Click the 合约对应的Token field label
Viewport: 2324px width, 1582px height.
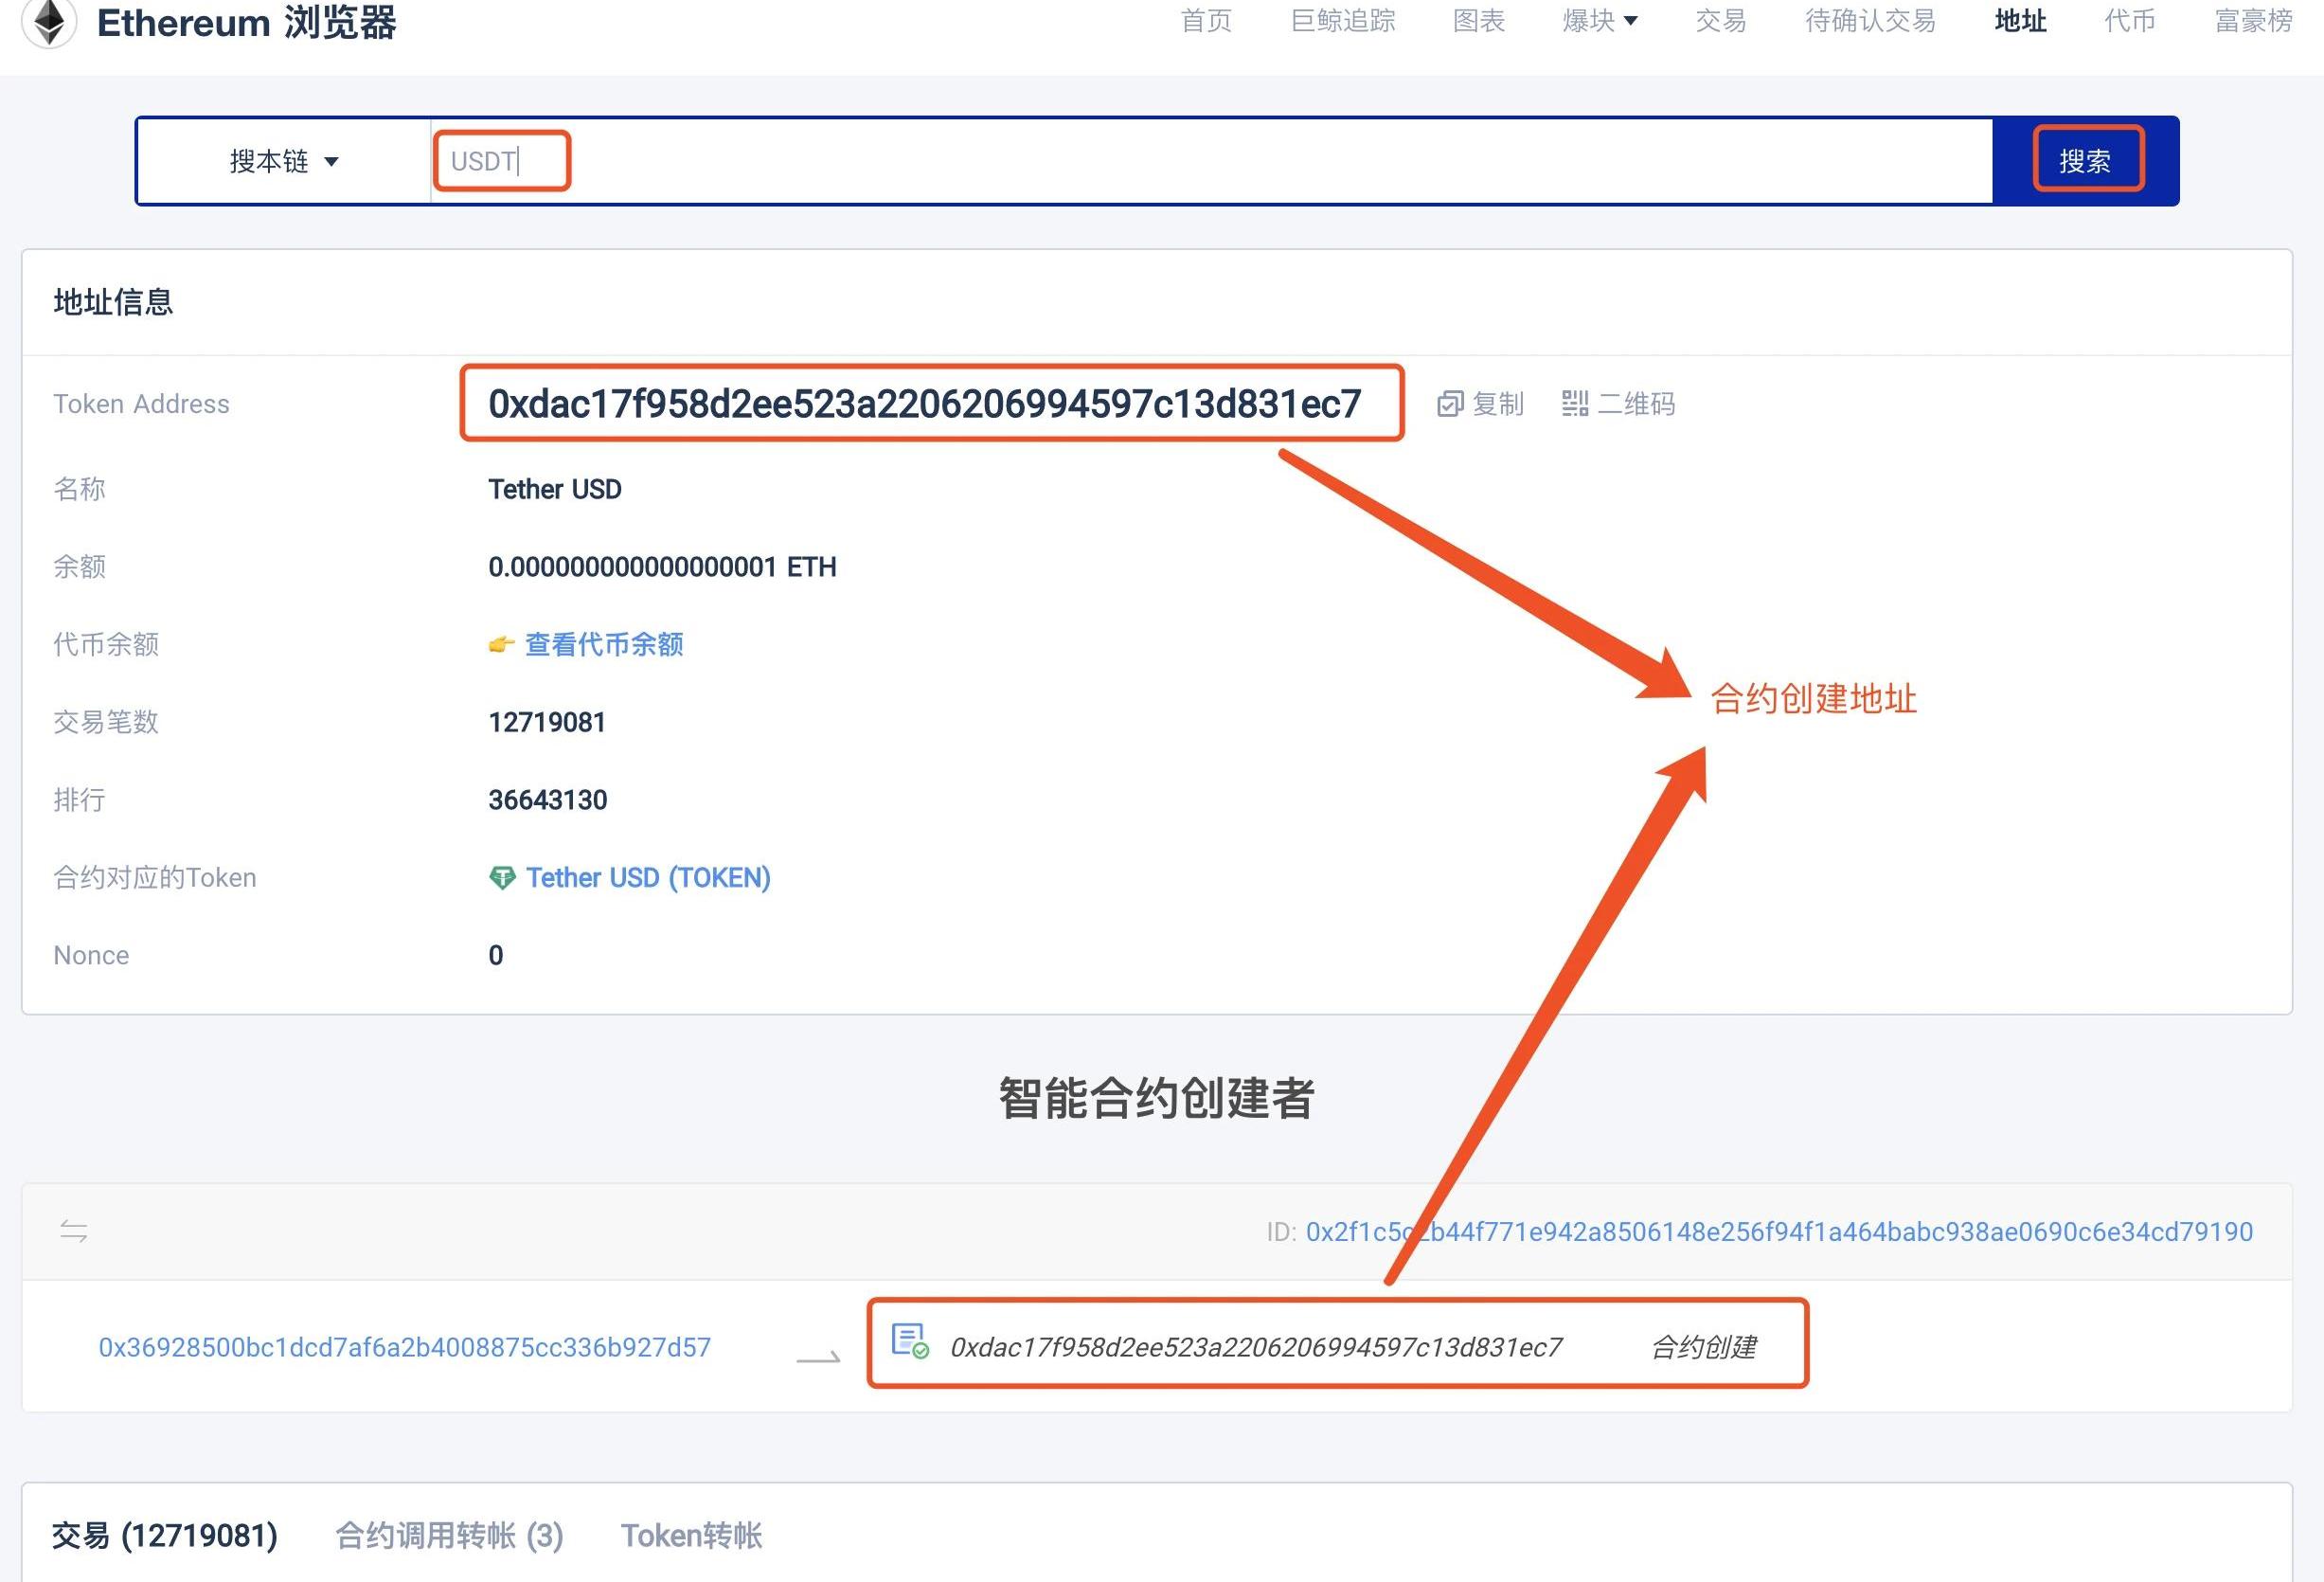point(155,878)
